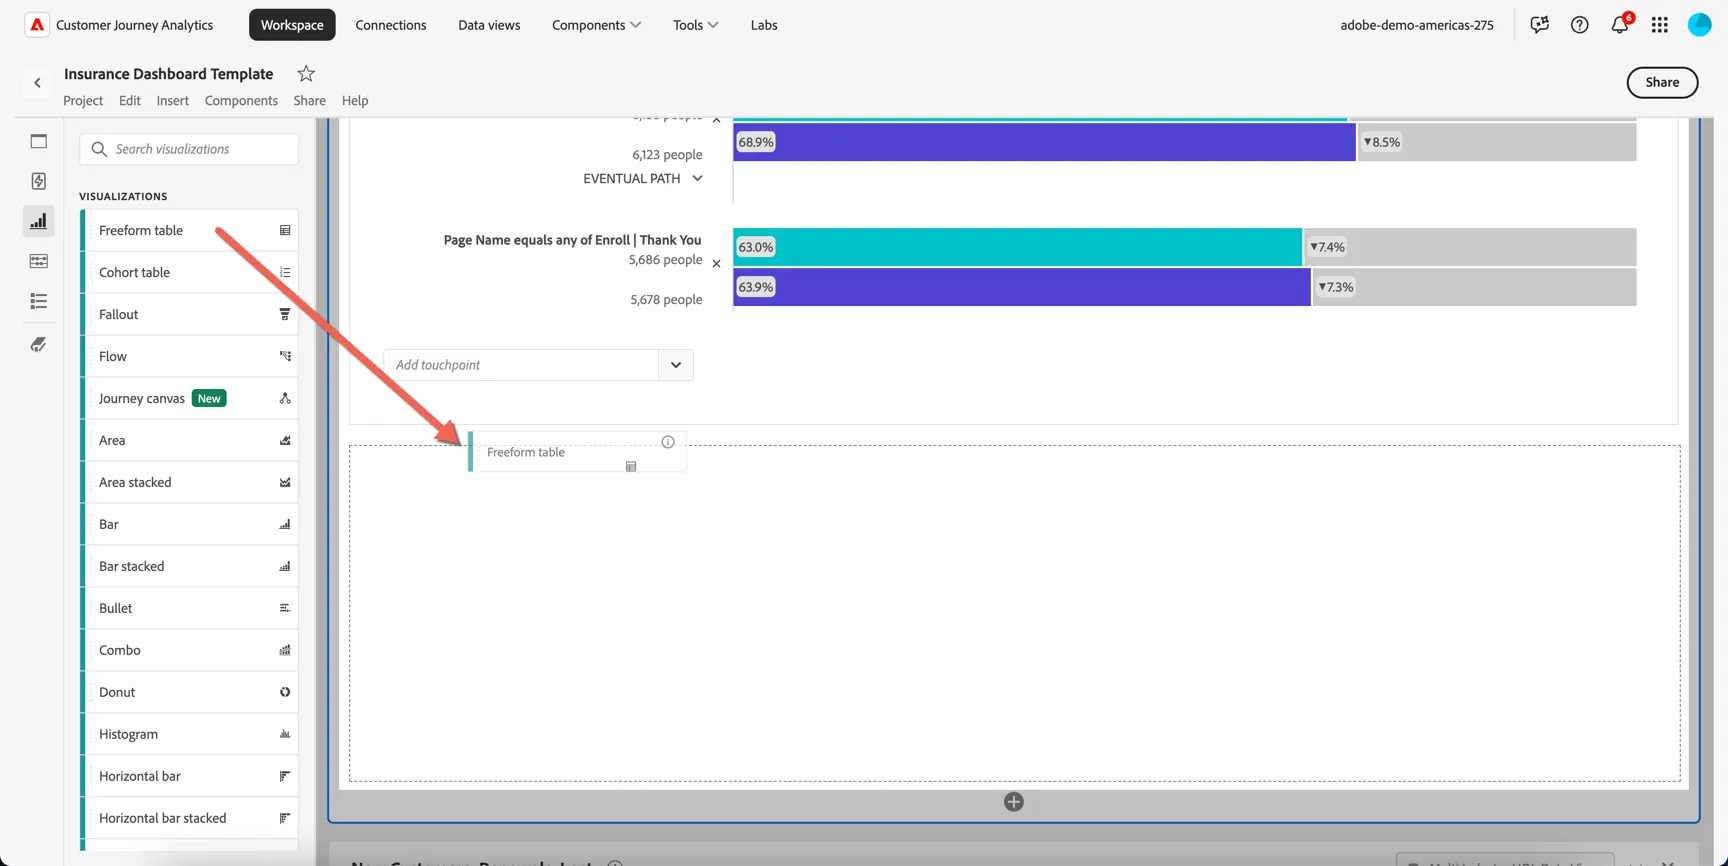Select the Flow visualization
Viewport: 1728px width, 866px height.
(x=190, y=356)
